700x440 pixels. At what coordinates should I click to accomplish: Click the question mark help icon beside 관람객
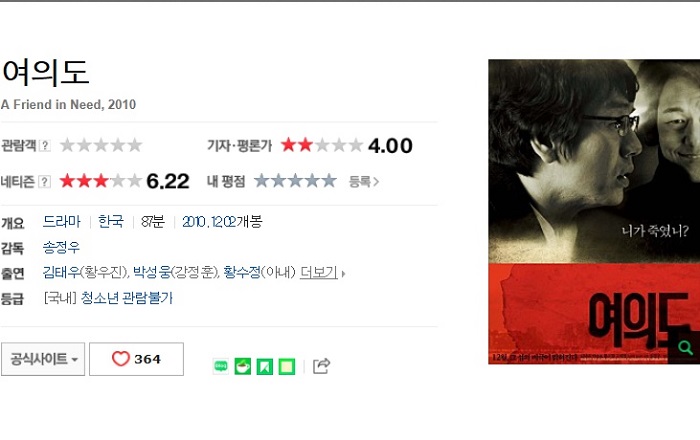[x=45, y=145]
